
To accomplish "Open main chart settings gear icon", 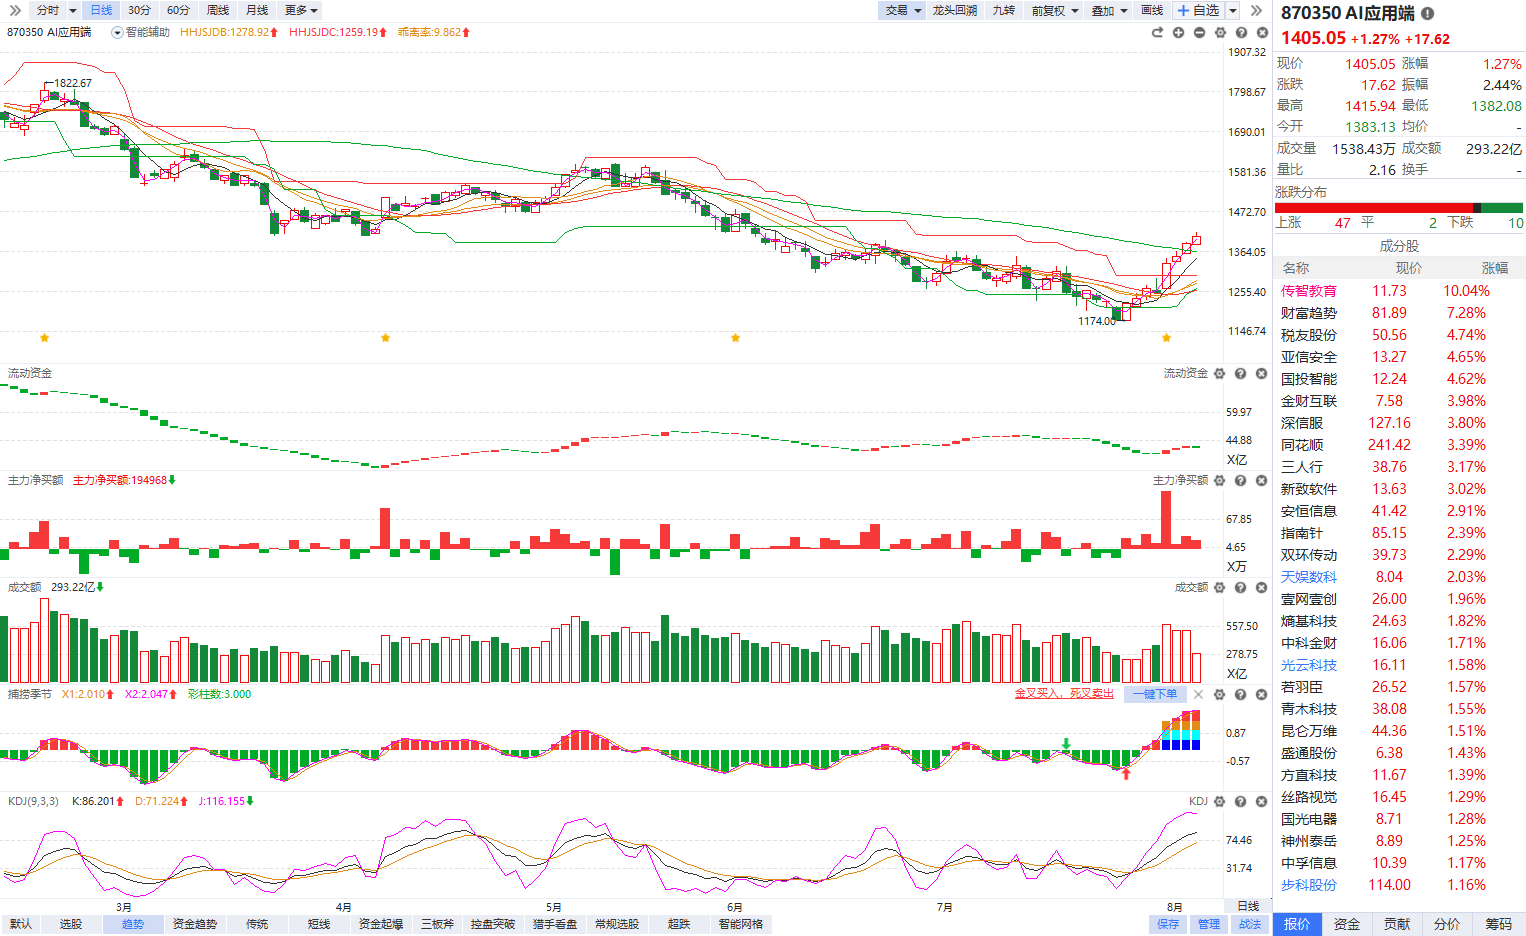I will [x=1220, y=33].
